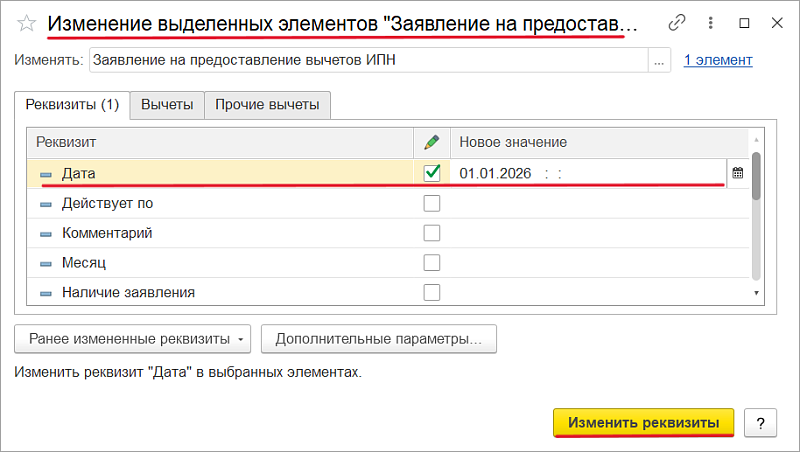
Task: Copy link via chain icon
Action: point(678,22)
